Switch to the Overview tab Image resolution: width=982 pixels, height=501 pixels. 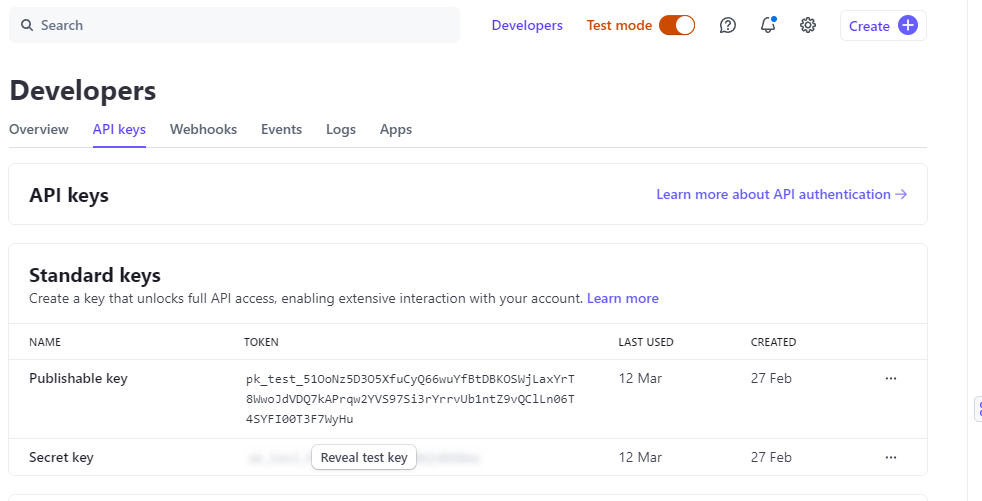click(39, 129)
